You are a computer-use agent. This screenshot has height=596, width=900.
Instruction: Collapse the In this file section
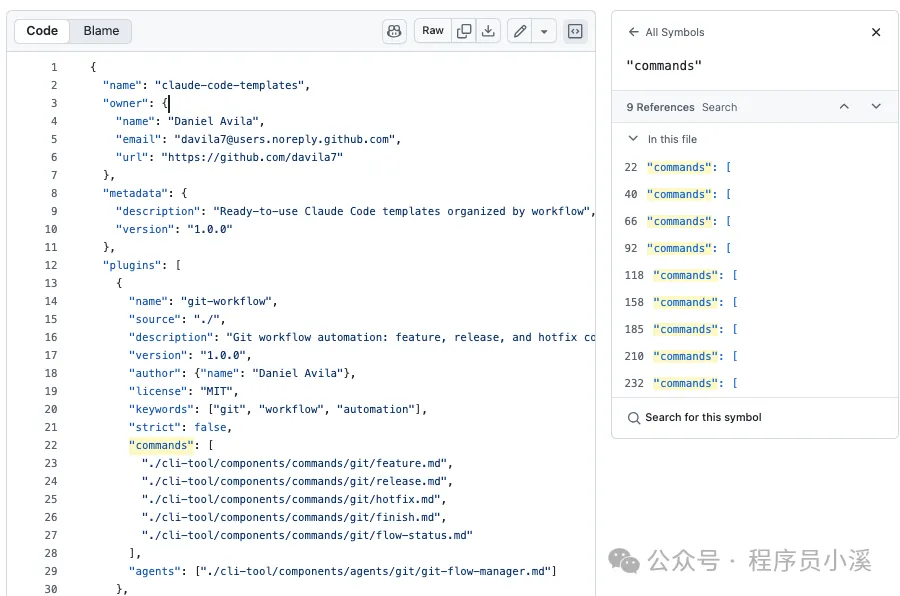633,138
